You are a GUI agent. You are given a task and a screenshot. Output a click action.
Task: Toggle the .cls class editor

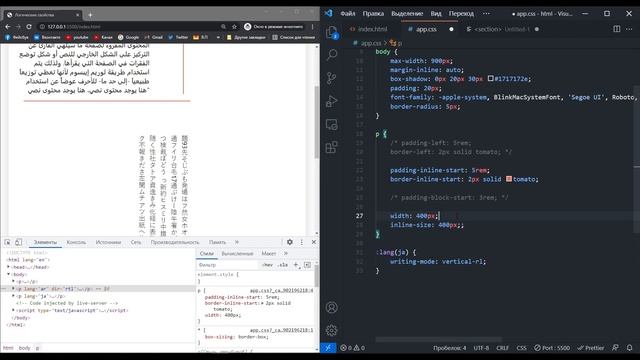point(282,265)
